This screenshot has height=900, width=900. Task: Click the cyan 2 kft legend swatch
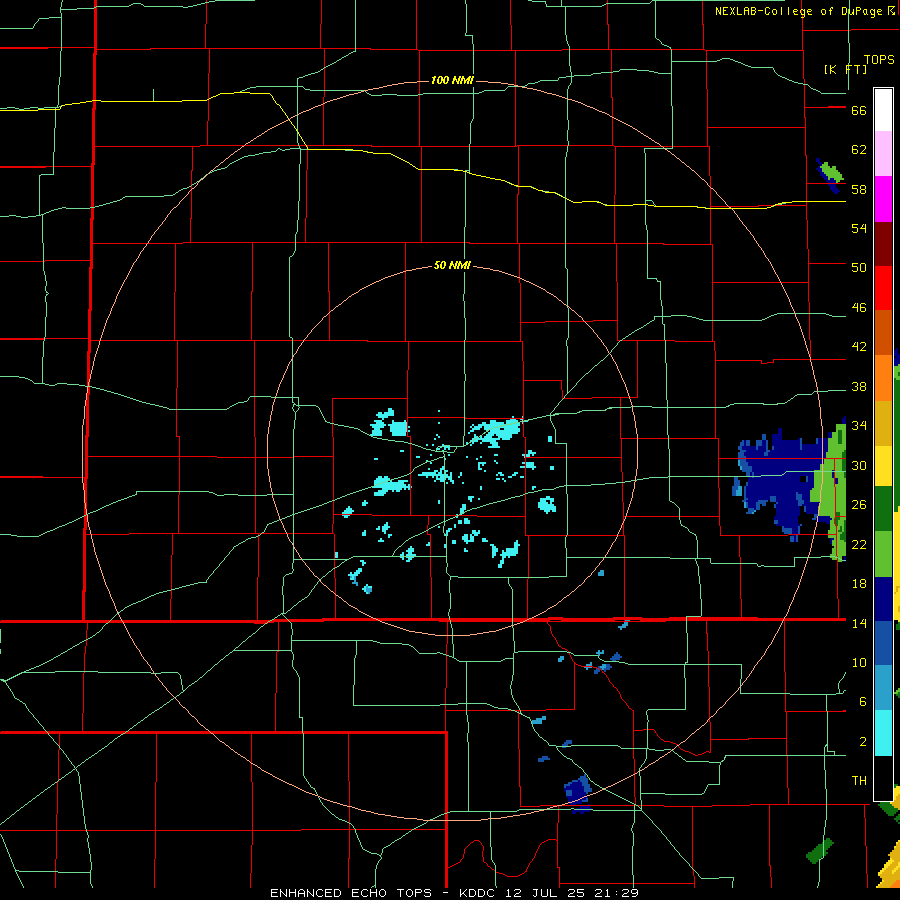[883, 734]
